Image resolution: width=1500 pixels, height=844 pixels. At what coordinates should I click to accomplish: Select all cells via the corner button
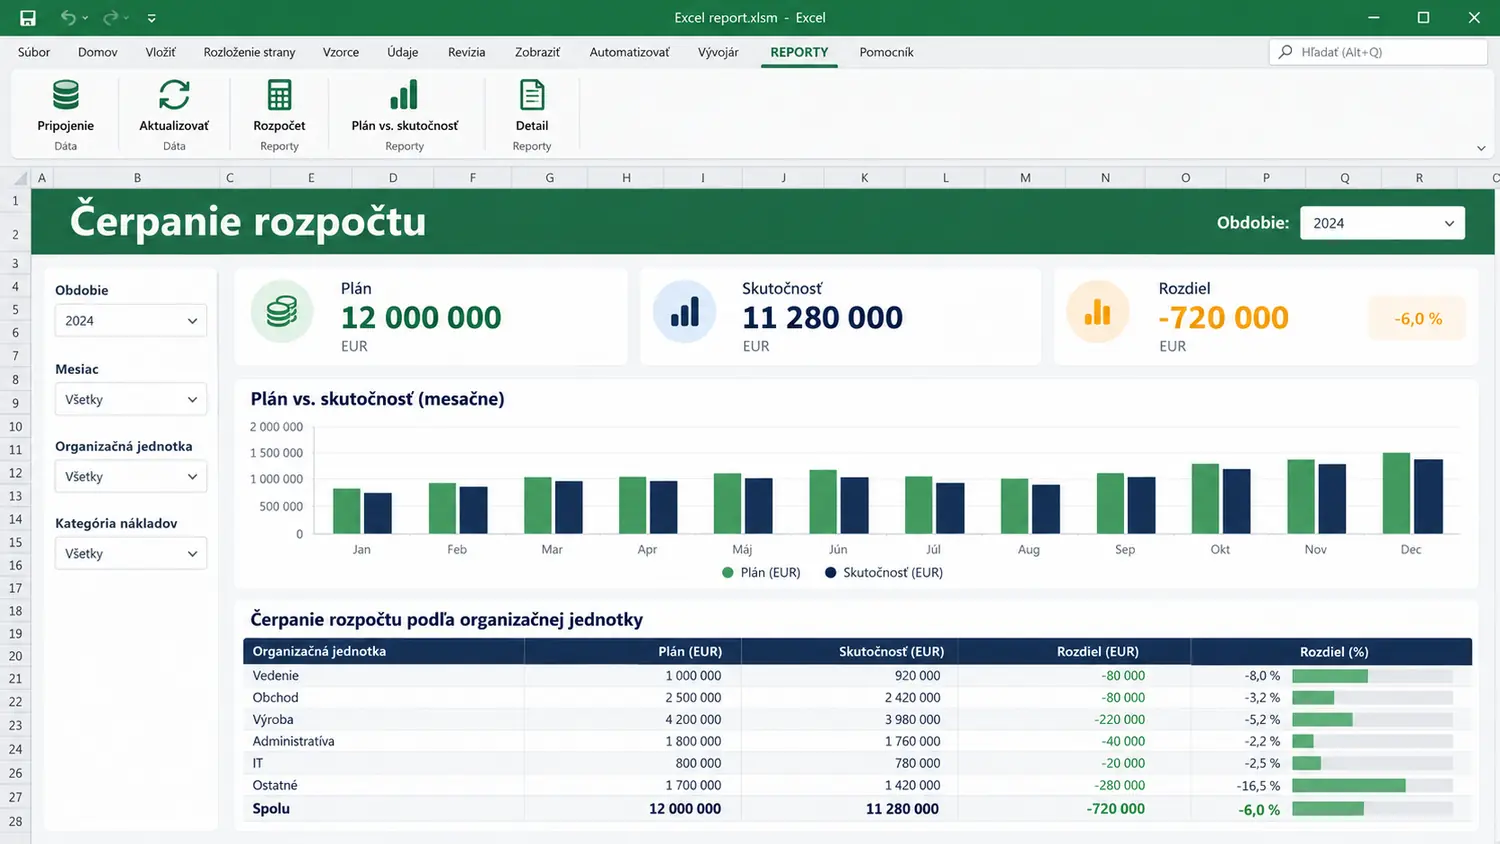pyautogui.click(x=19, y=178)
